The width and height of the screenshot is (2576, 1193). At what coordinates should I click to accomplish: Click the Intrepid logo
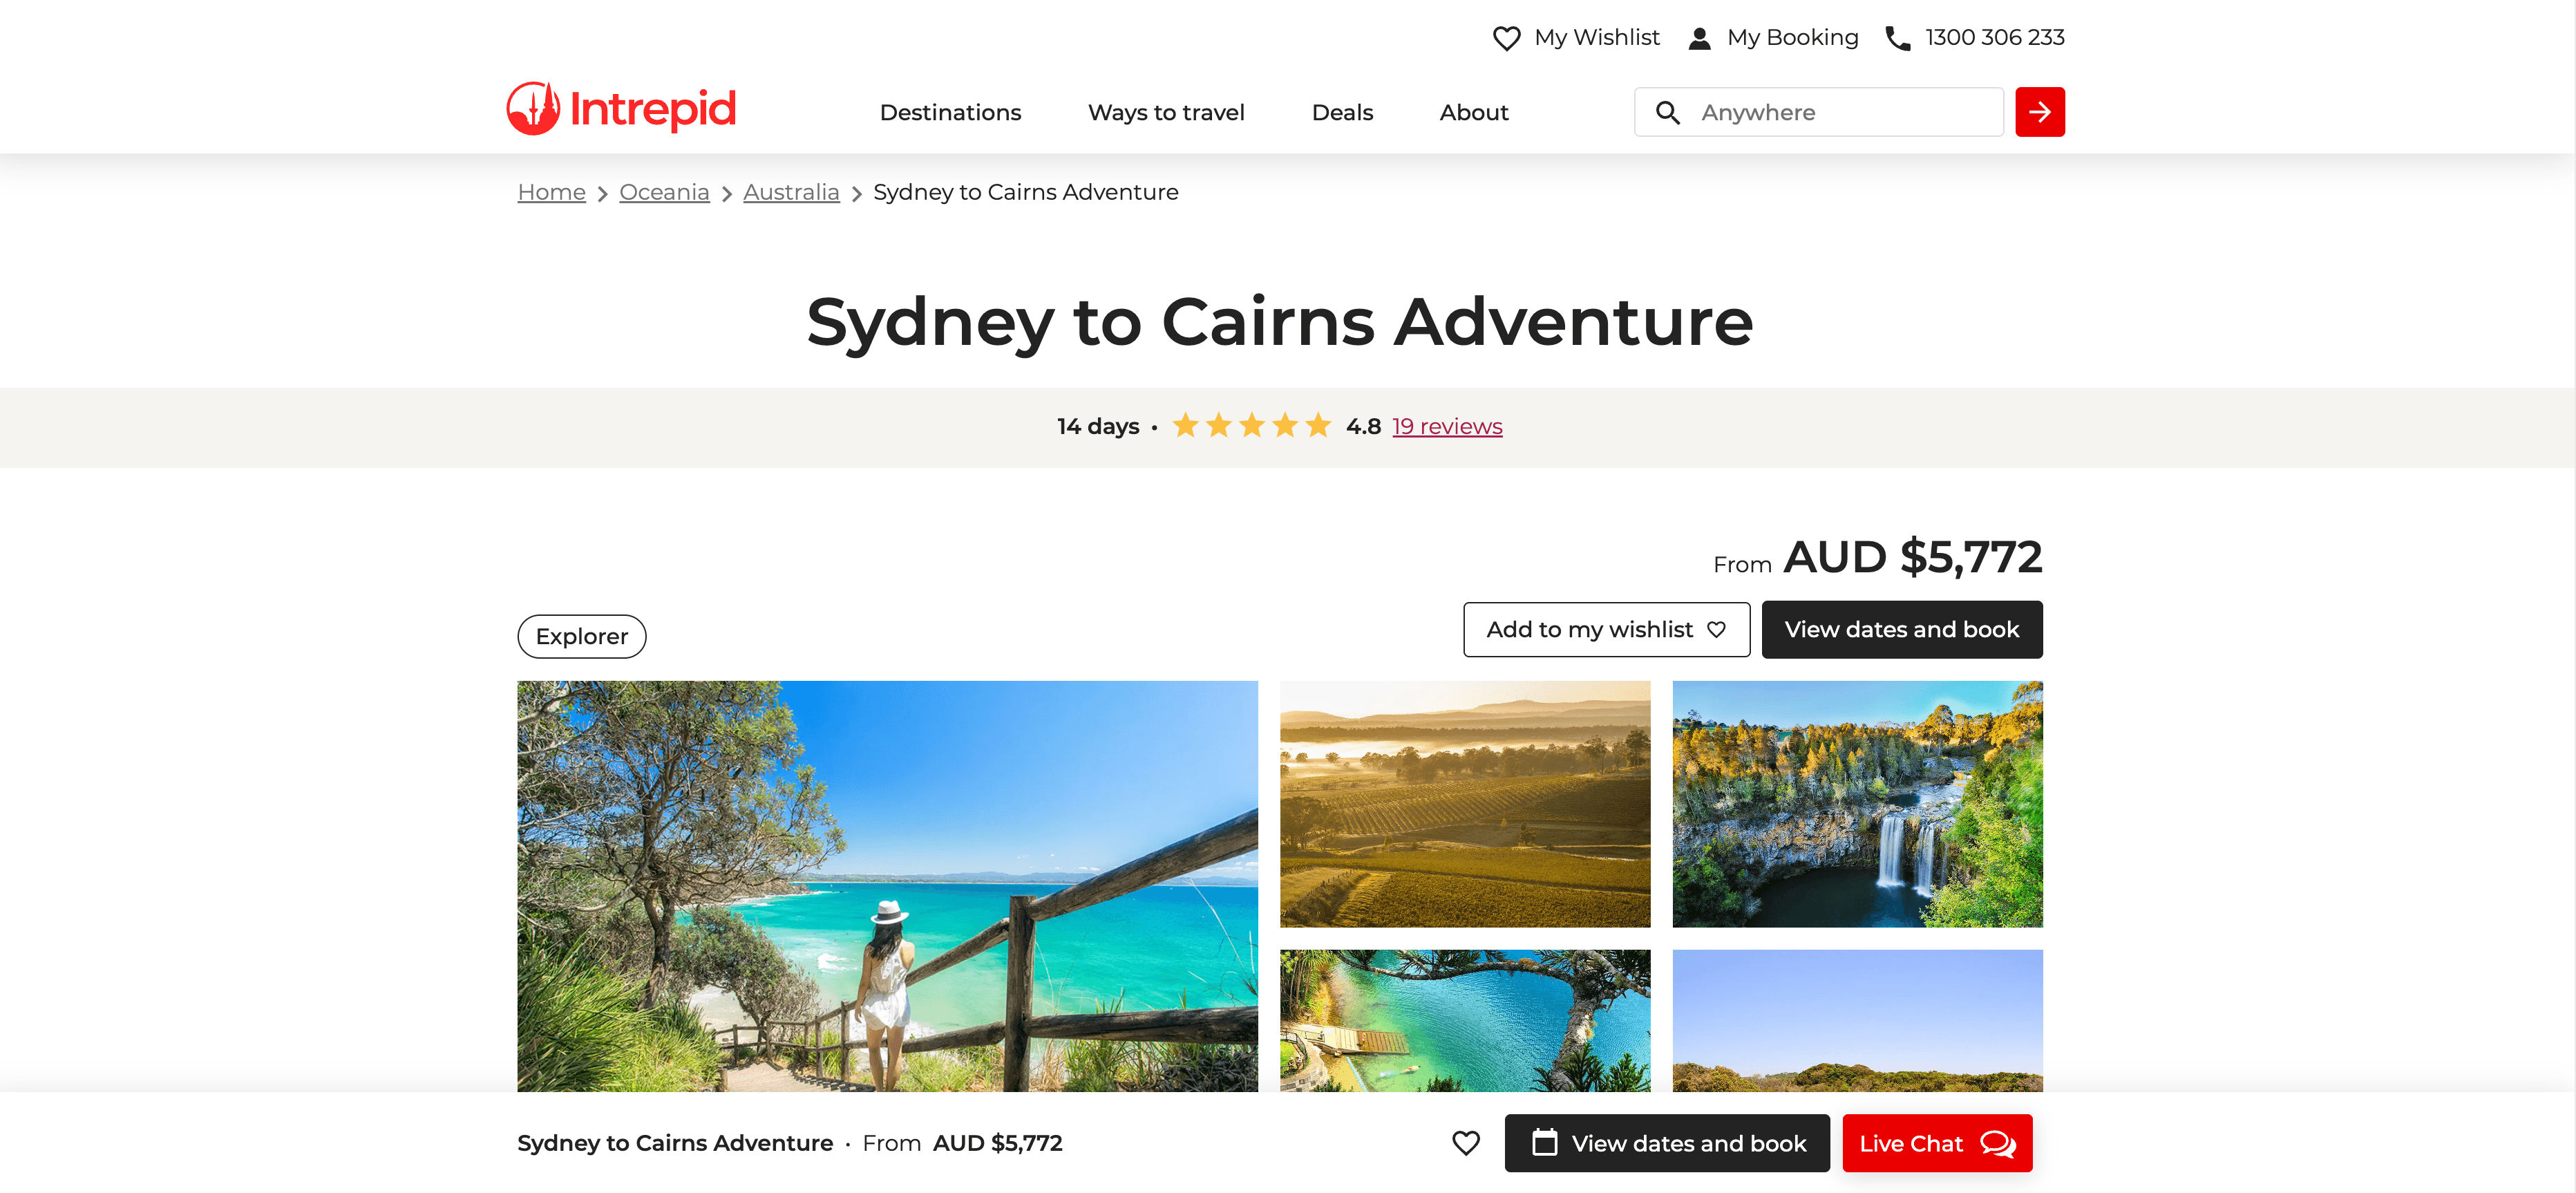[621, 109]
